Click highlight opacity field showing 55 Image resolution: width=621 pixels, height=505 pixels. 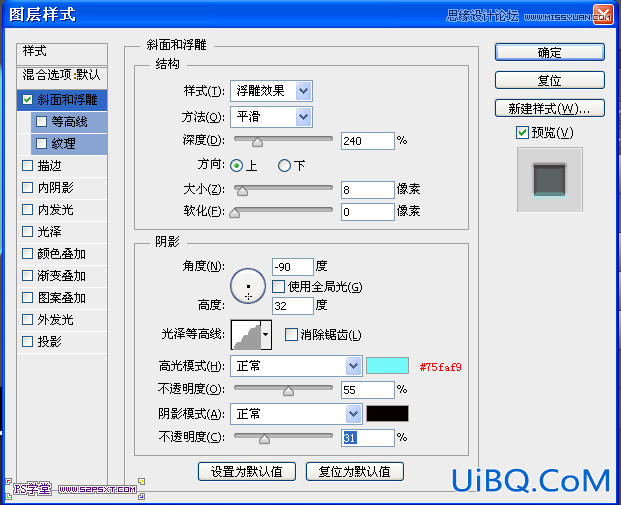(368, 390)
